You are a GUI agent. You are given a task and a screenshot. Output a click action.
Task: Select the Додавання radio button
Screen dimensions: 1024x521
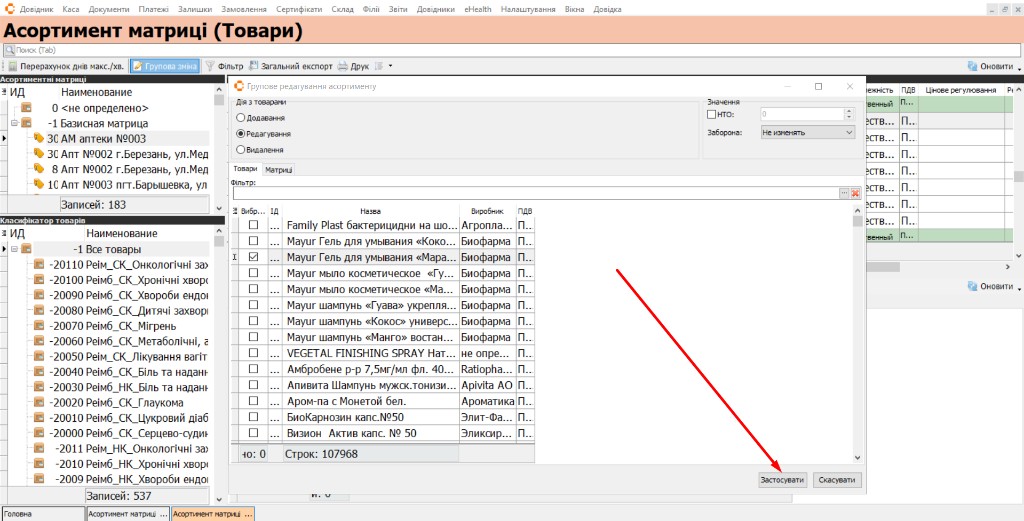pos(240,118)
